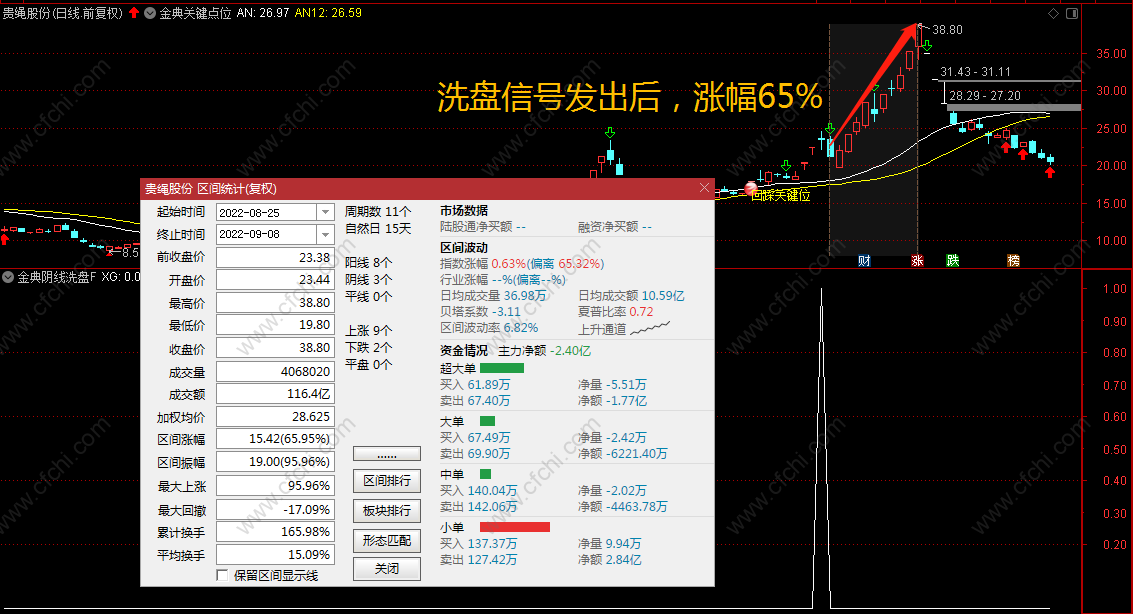Click the 上升通道 trend sparkline

pyautogui.click(x=650, y=329)
